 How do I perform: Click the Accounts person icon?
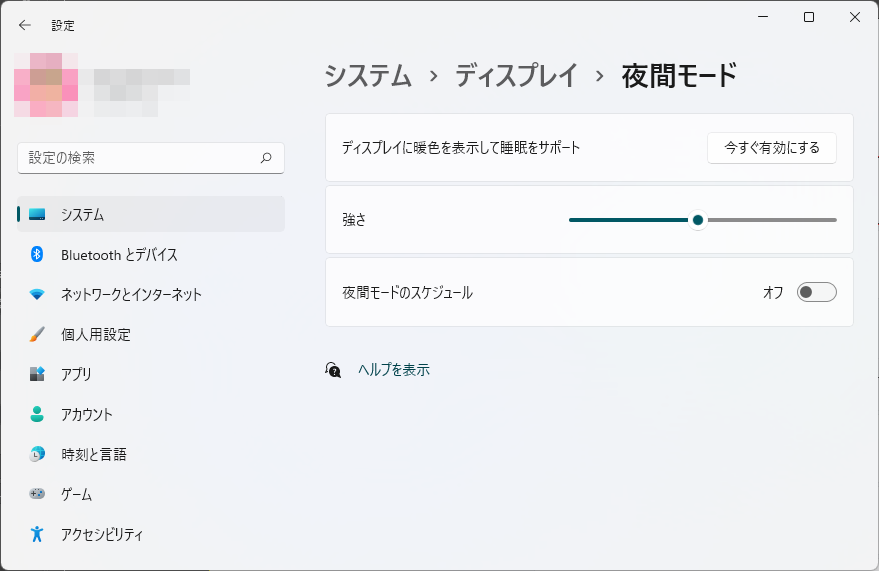pyautogui.click(x=37, y=414)
